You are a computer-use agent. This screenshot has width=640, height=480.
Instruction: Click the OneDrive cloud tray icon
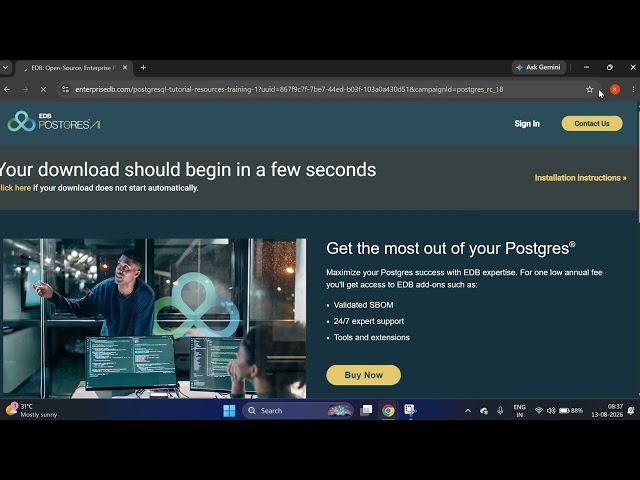[x=484, y=411]
